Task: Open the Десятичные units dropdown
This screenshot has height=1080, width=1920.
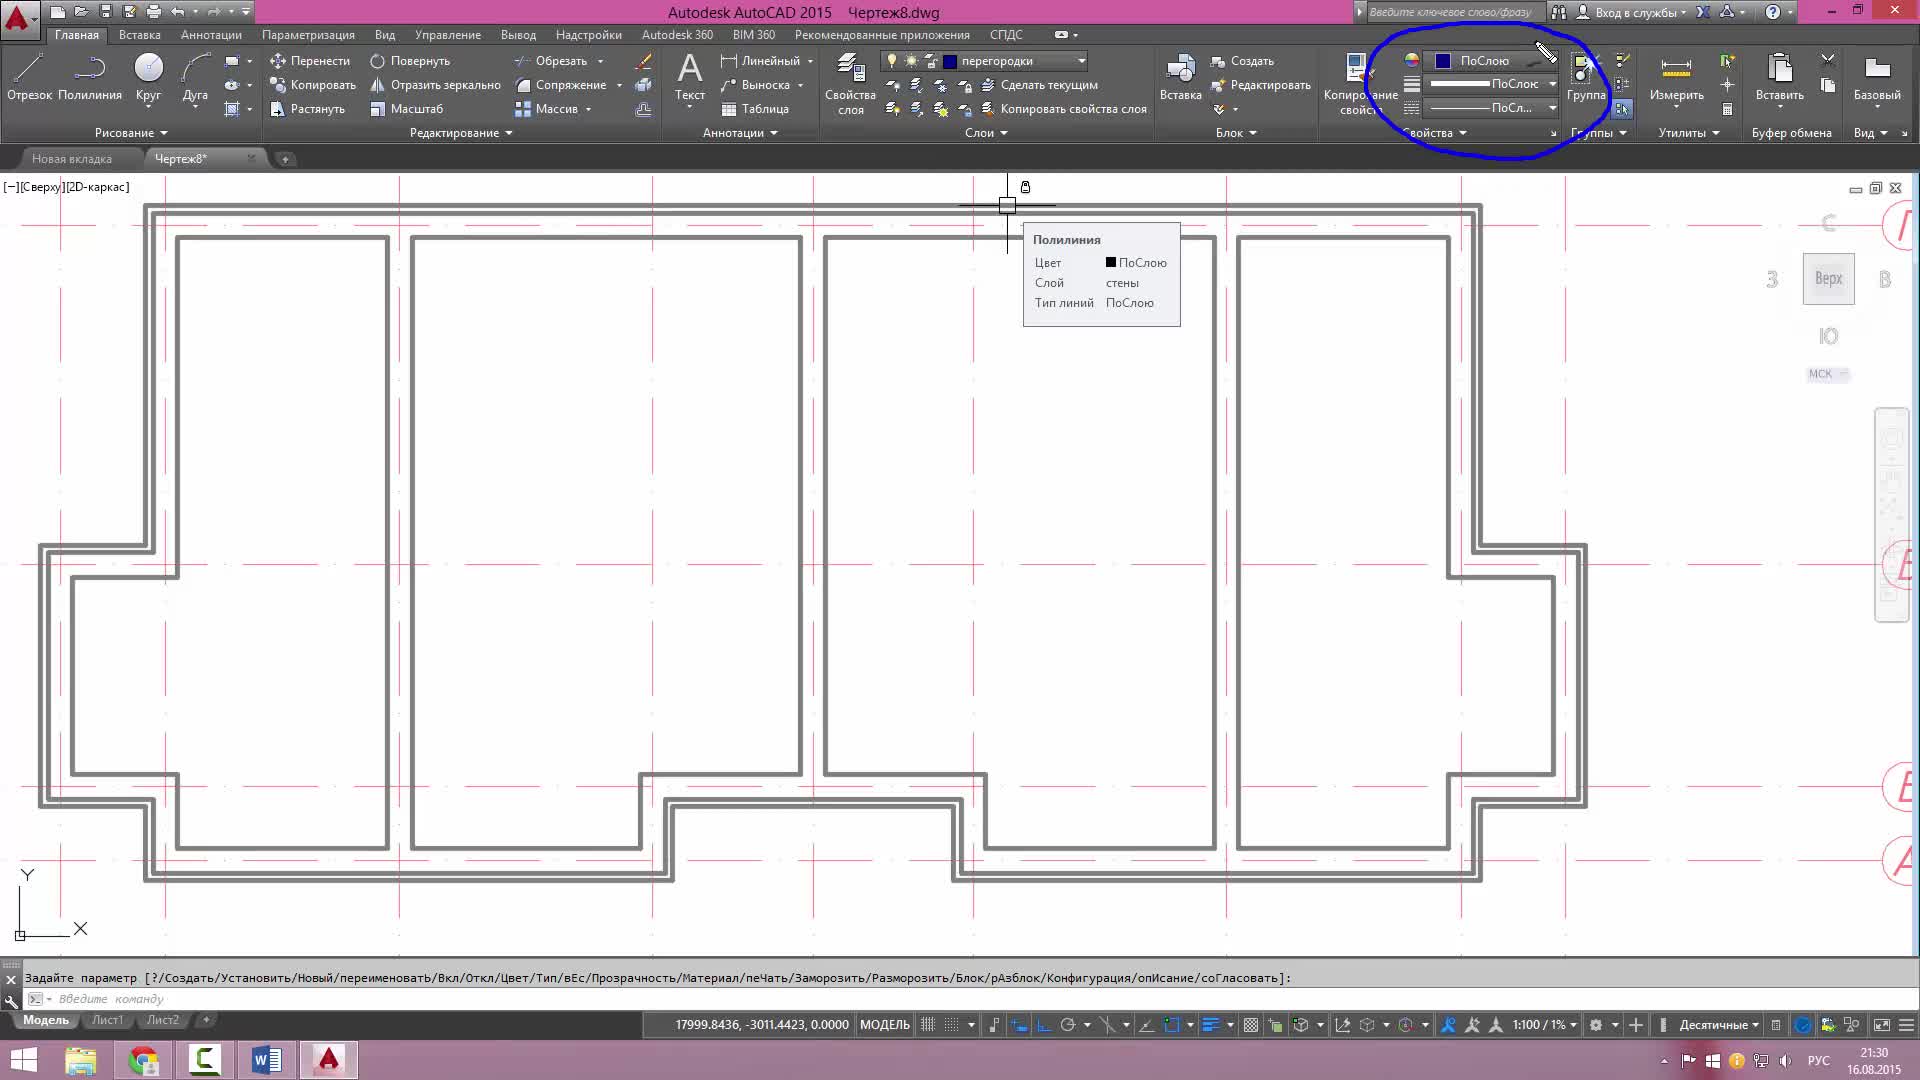Action: coord(1719,1025)
